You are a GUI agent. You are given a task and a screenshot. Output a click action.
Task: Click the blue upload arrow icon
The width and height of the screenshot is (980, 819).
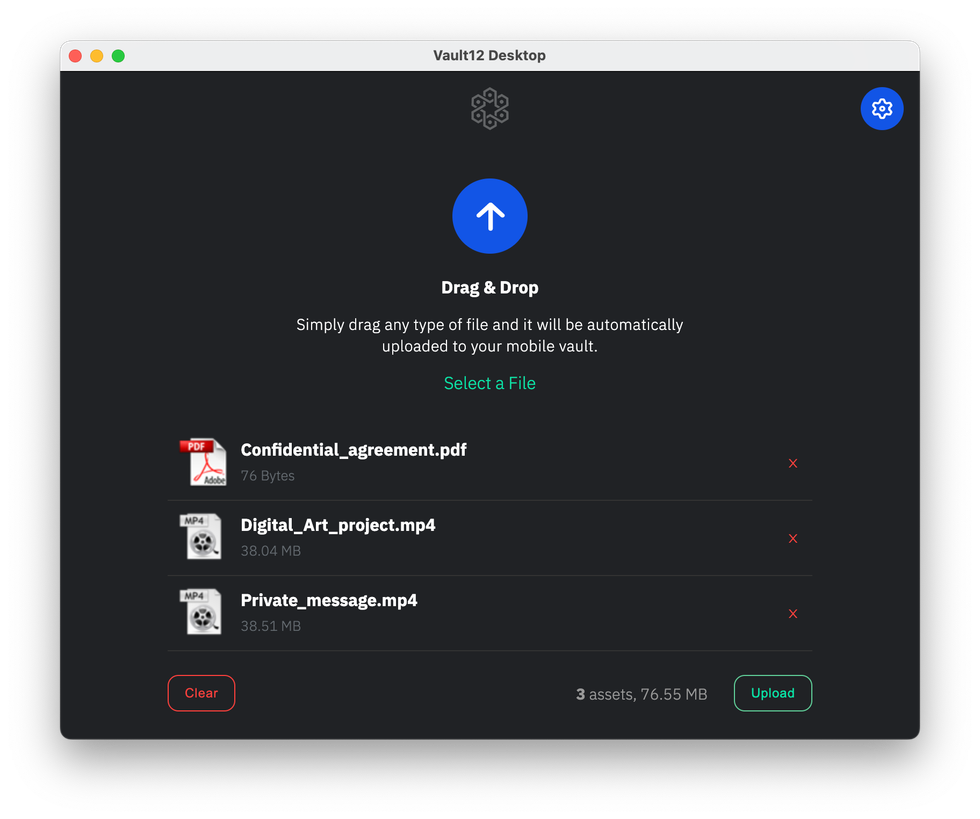tap(490, 216)
